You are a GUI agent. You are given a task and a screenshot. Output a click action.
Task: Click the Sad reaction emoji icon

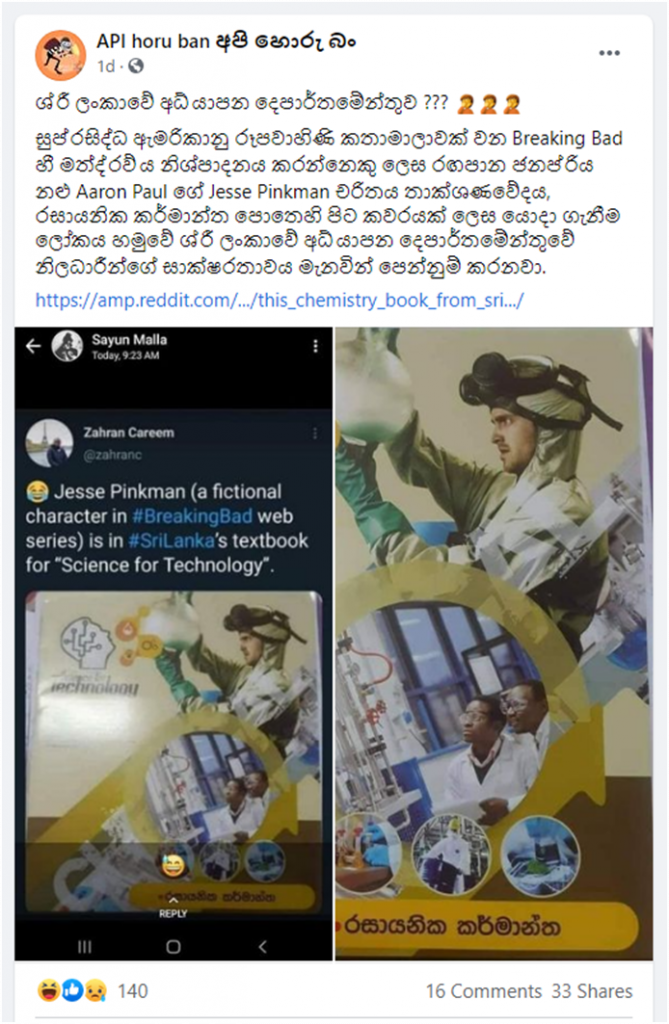pos(94,991)
